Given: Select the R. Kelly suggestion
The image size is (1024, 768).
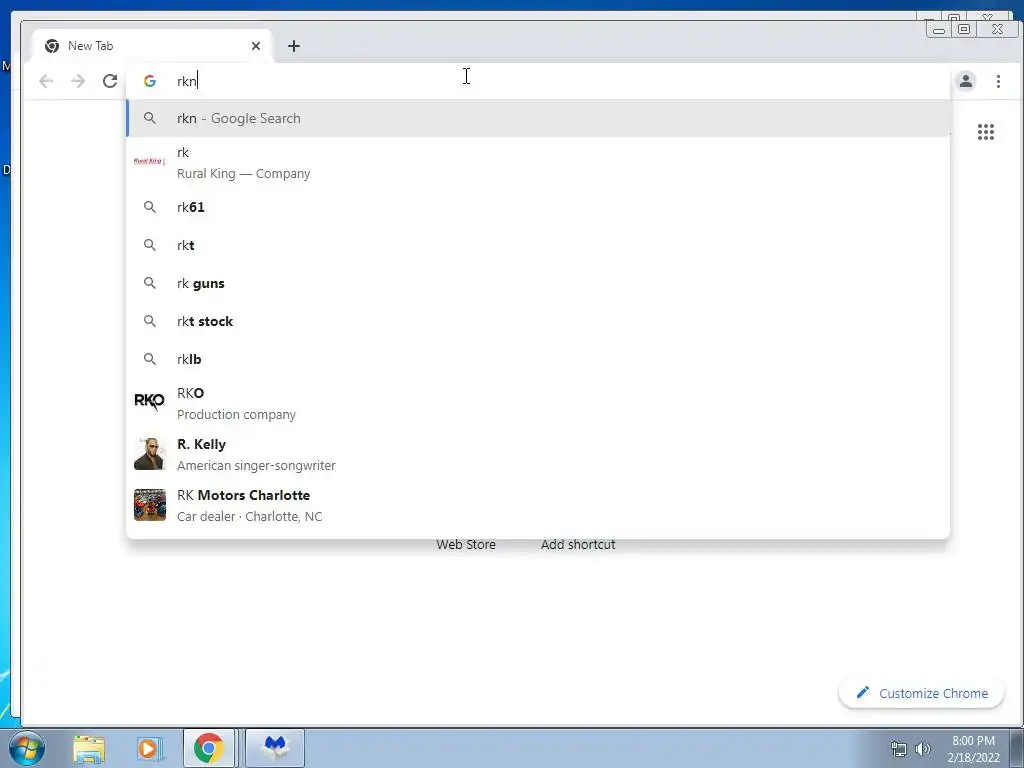Looking at the screenshot, I should point(538,455).
